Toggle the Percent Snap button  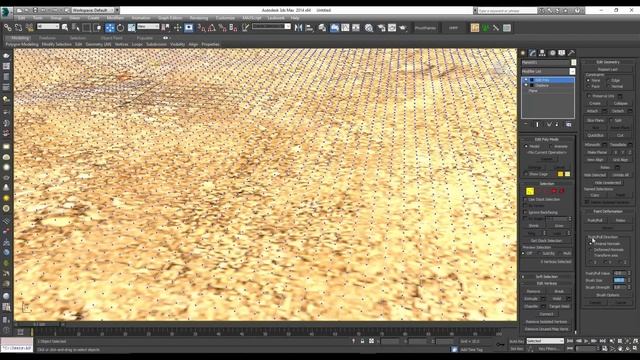point(222,28)
